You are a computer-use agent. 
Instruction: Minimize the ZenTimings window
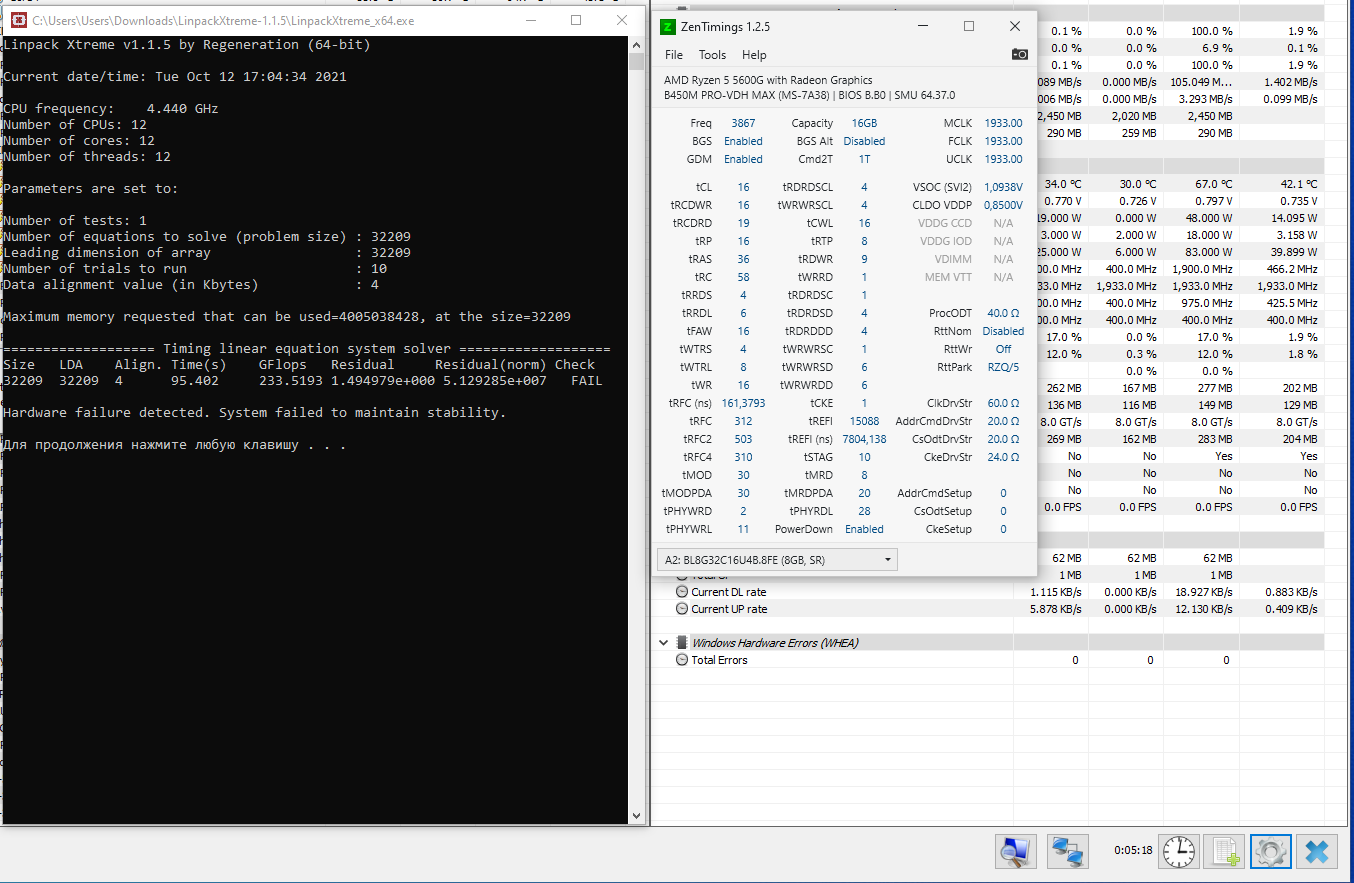tap(921, 26)
